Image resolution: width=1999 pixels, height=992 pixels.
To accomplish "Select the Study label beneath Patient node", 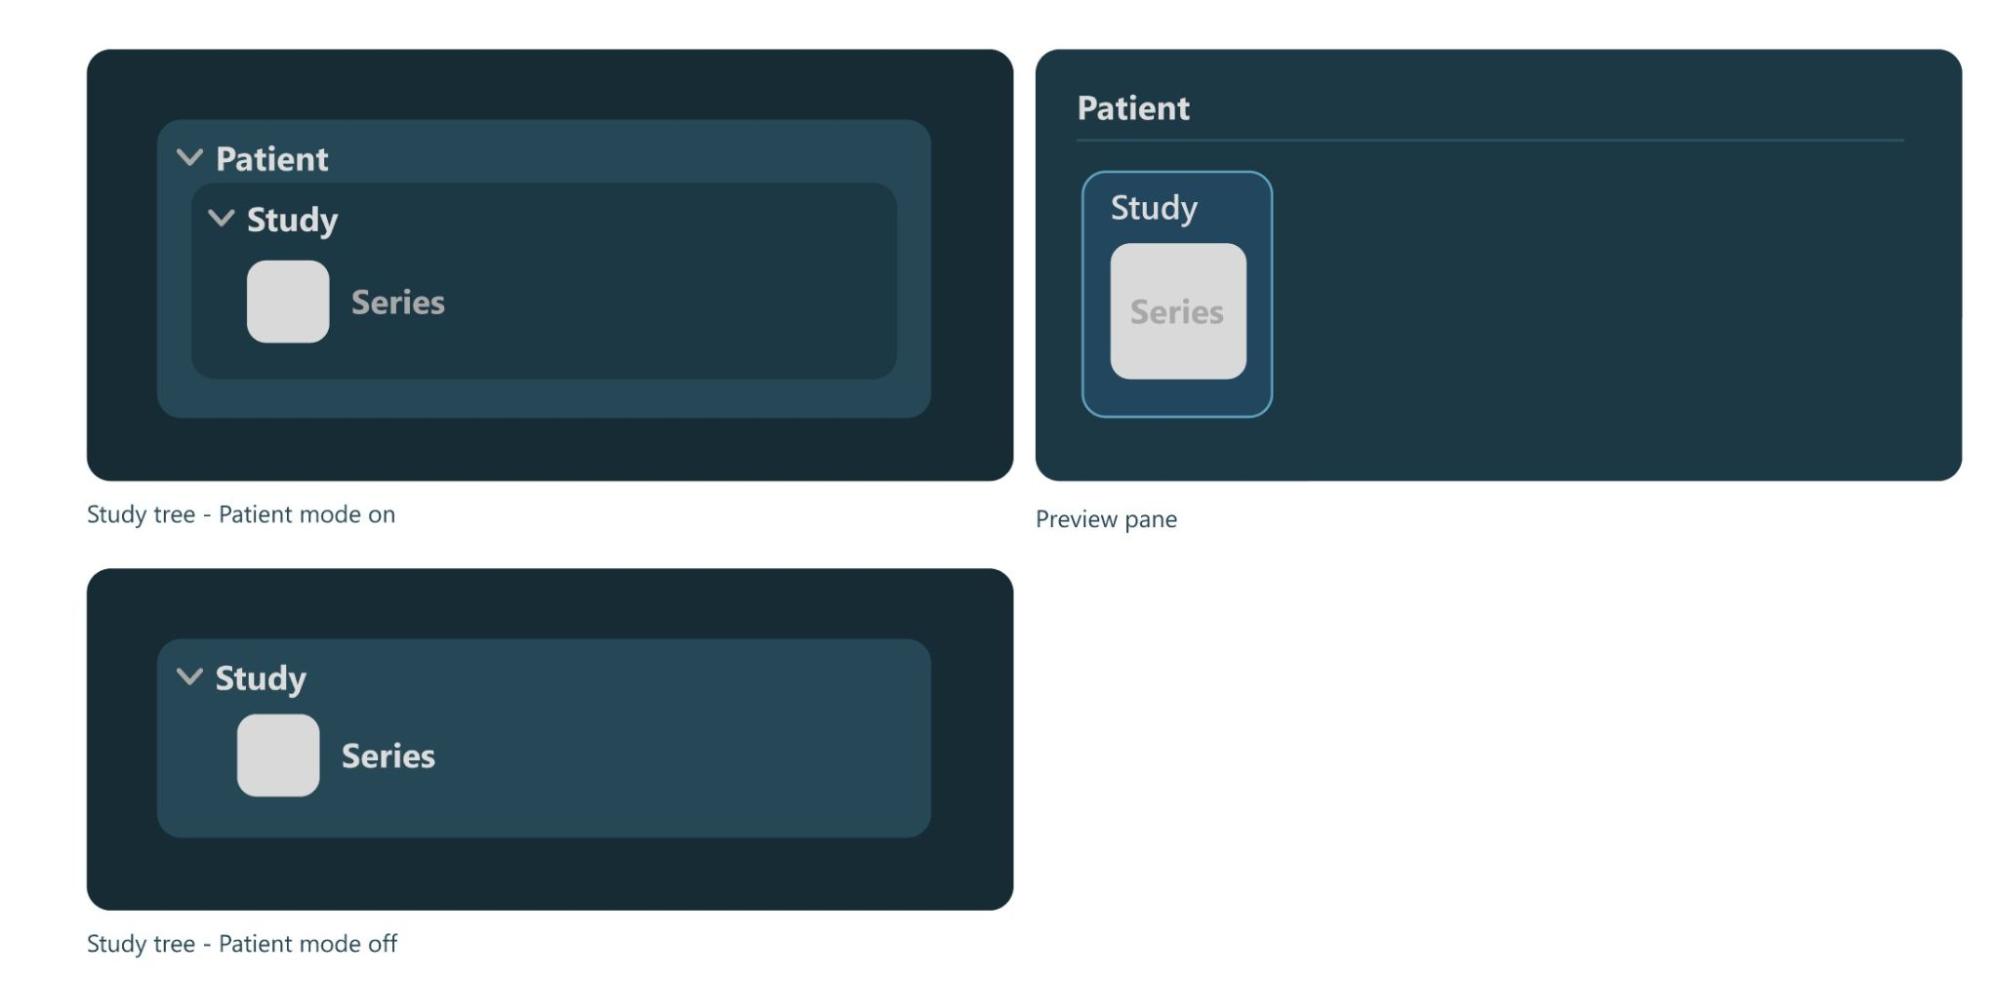I will tap(292, 220).
